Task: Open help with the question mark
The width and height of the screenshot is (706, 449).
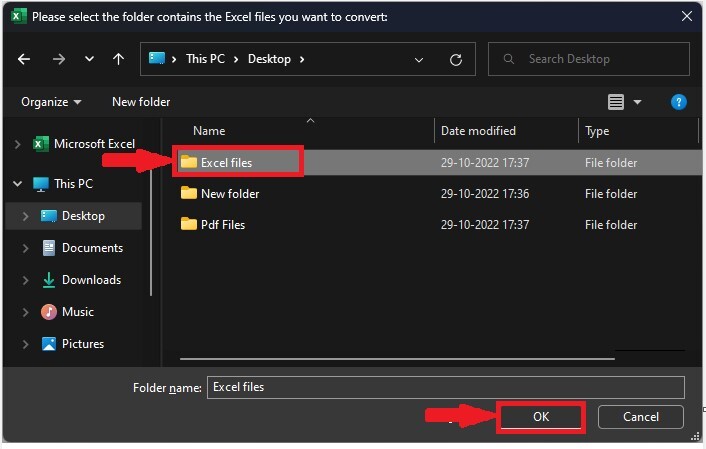Action: click(x=678, y=102)
